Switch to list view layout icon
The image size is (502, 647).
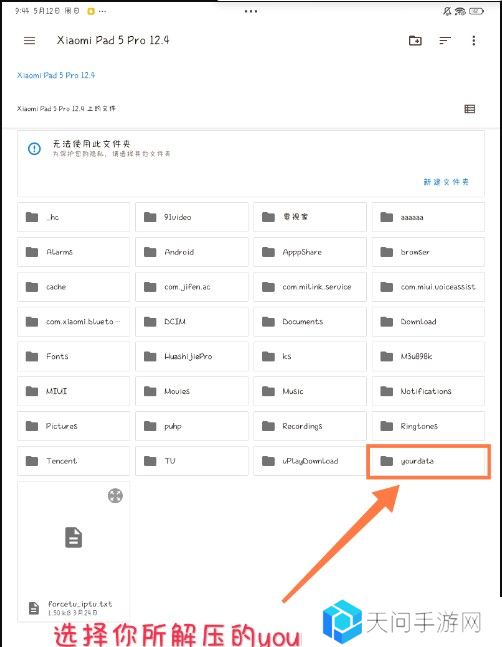coord(469,109)
